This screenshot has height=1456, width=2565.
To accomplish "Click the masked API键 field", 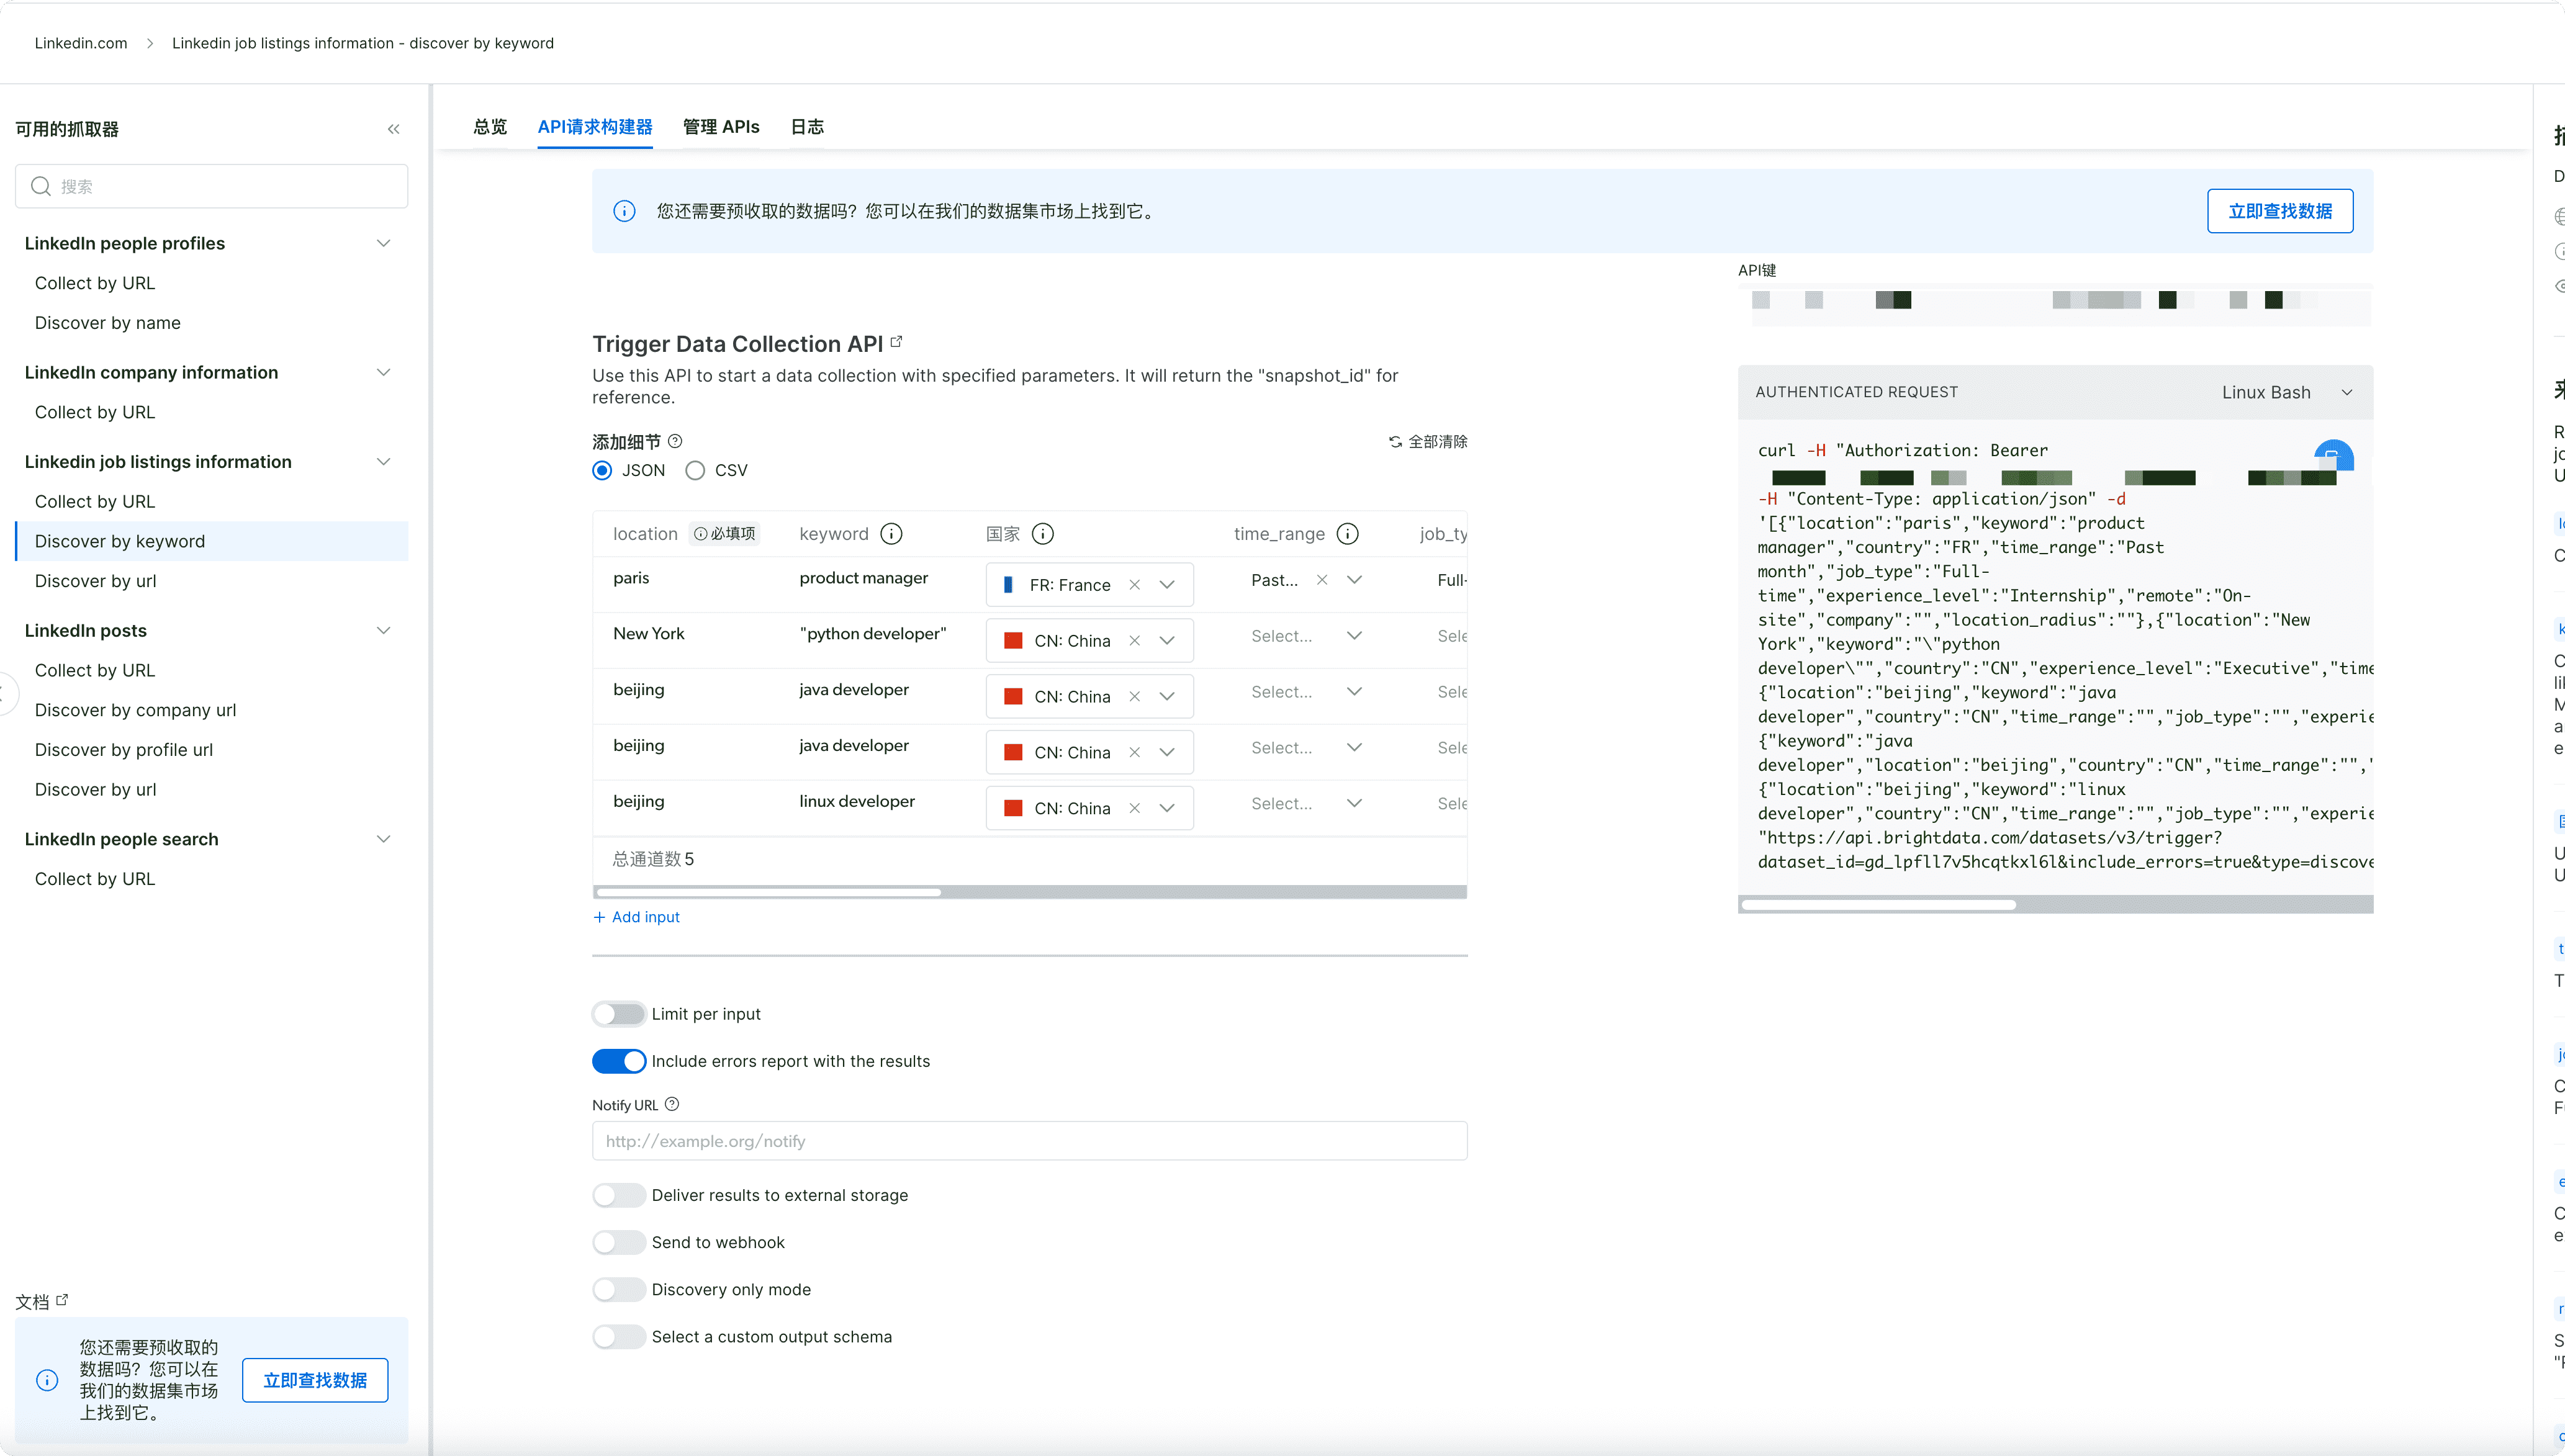I will 2055,304.
